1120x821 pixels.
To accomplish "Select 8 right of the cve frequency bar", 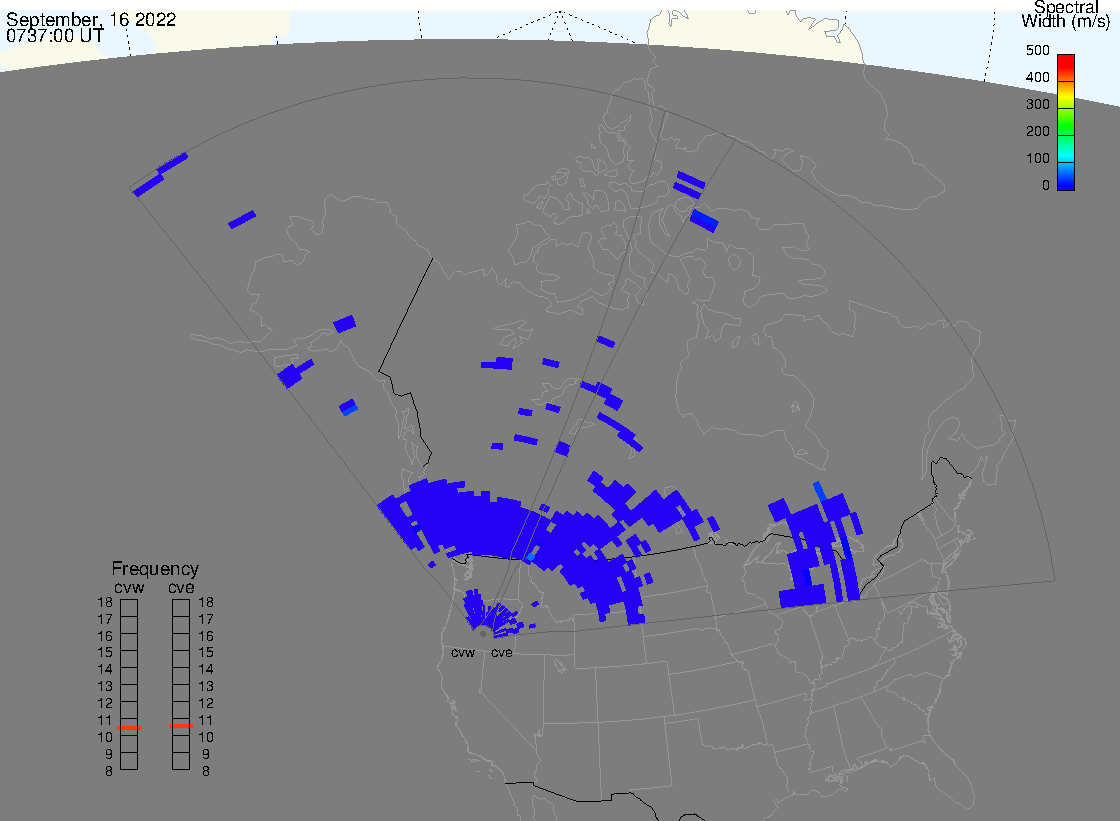I will coord(206,772).
